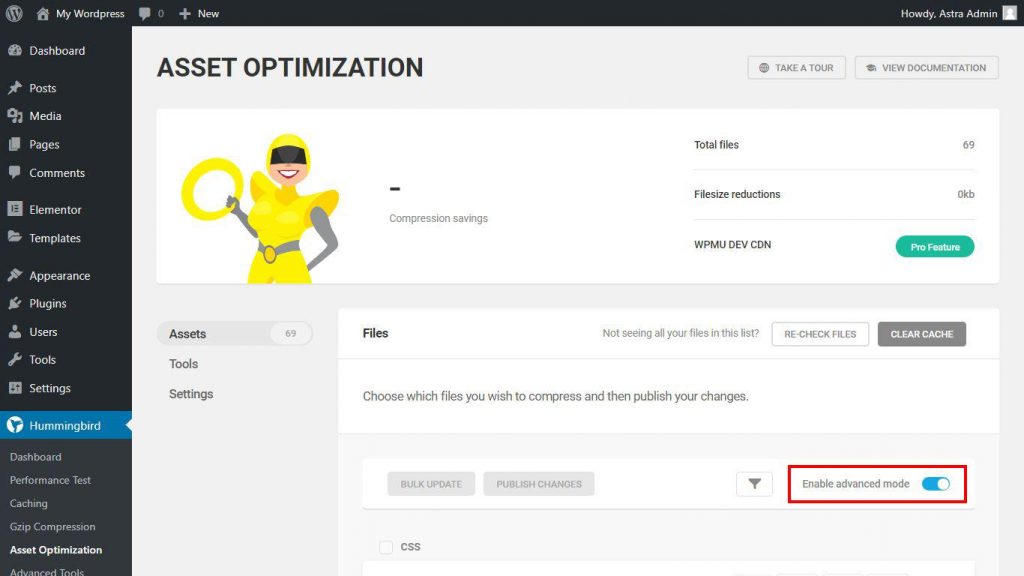Screen dimensions: 1024x576
Task: Open the comments counter in admin bar
Action: tap(150, 13)
